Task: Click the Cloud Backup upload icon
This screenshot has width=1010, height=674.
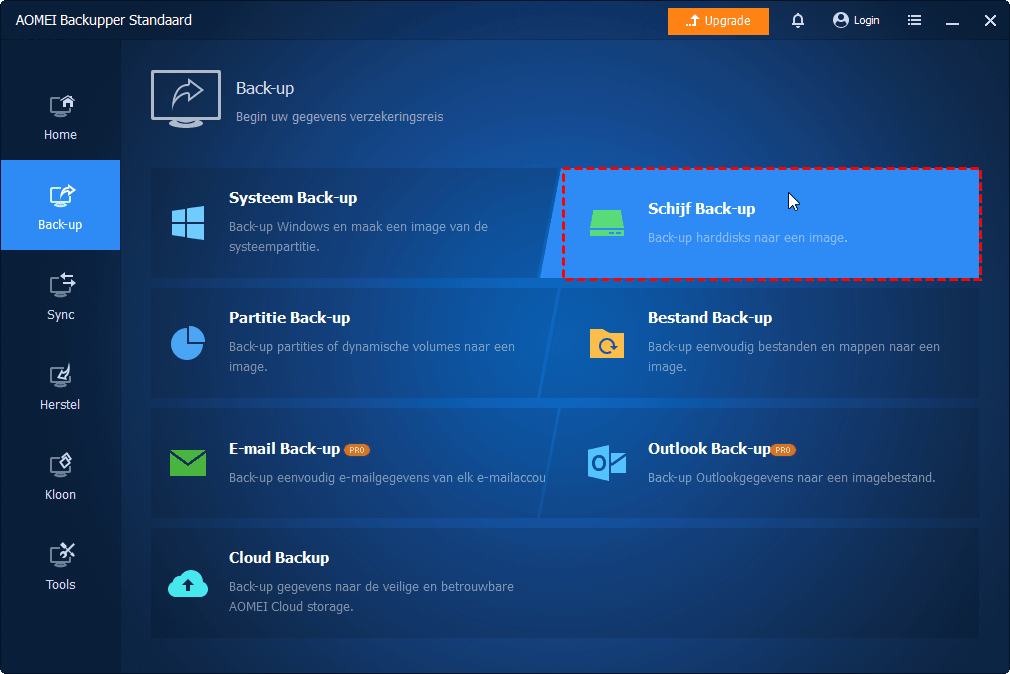Action: coord(188,583)
